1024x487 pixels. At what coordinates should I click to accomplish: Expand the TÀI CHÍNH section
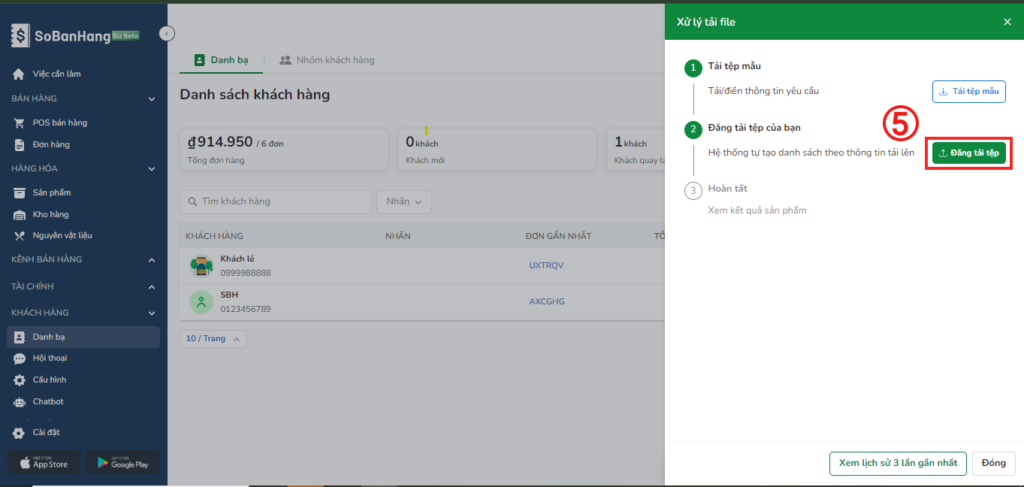(x=152, y=287)
